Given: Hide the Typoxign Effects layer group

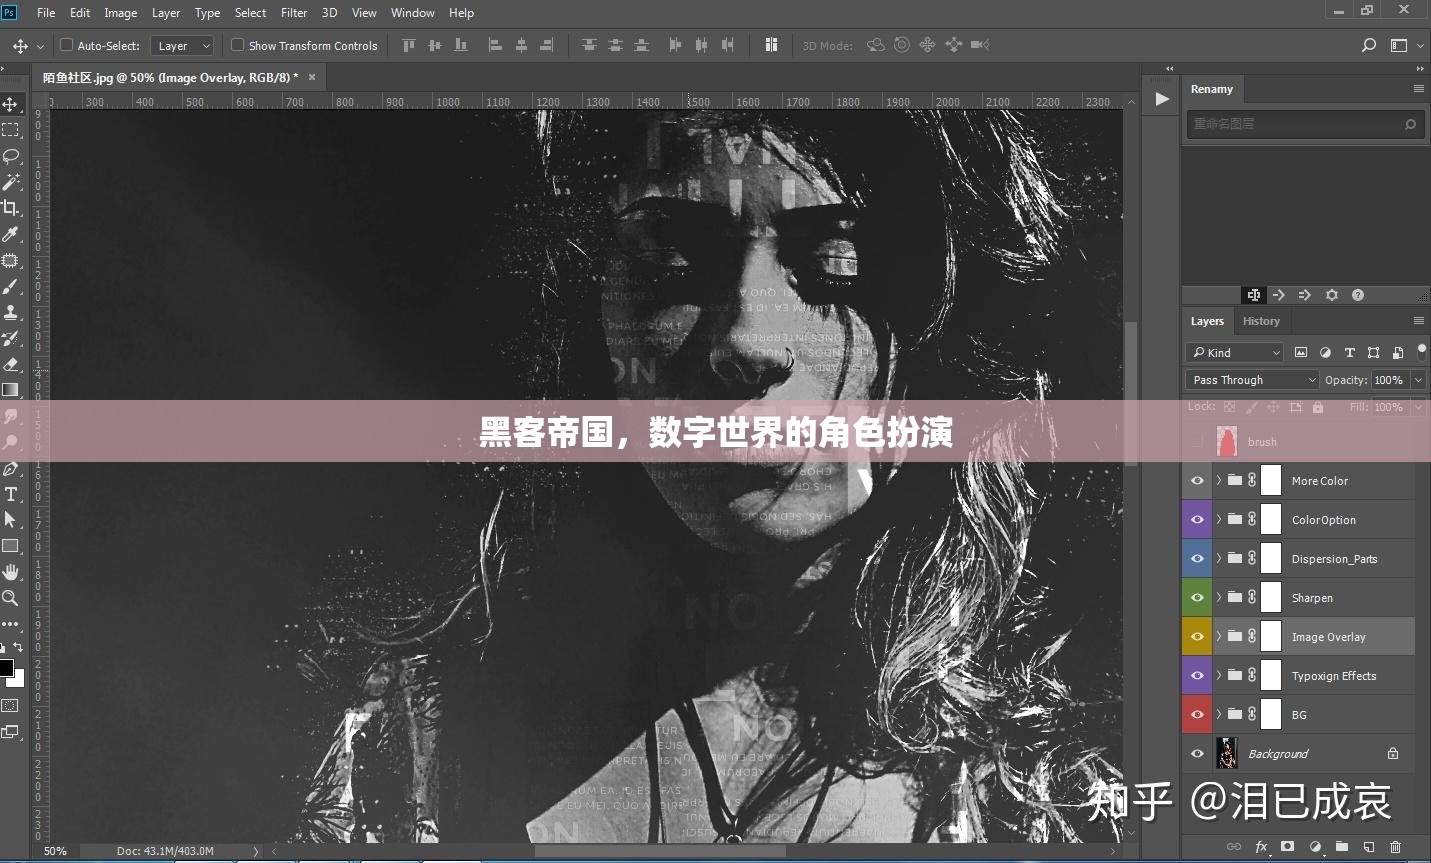Looking at the screenshot, I should [x=1197, y=676].
